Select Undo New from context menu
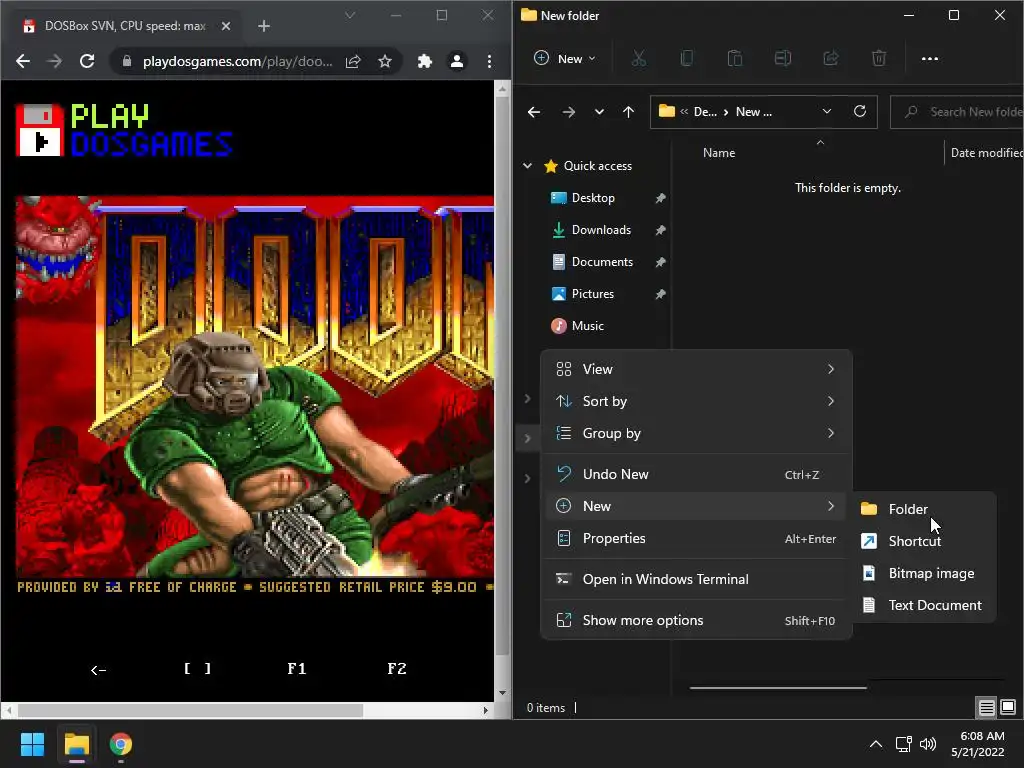Screen dimensions: 1024x768 (697, 474)
